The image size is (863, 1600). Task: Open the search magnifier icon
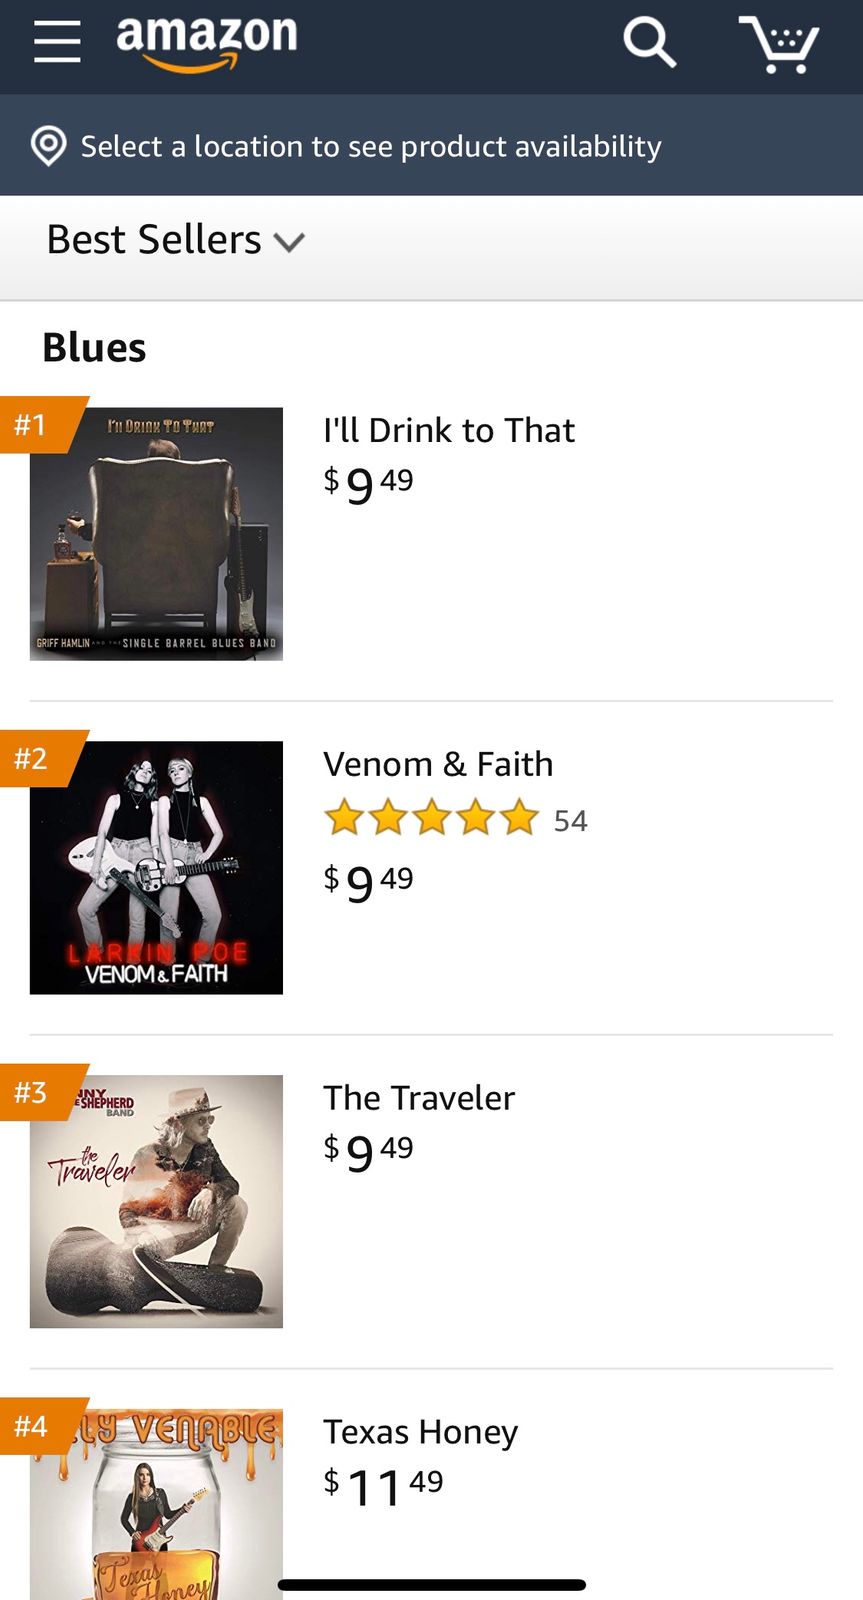pos(649,43)
